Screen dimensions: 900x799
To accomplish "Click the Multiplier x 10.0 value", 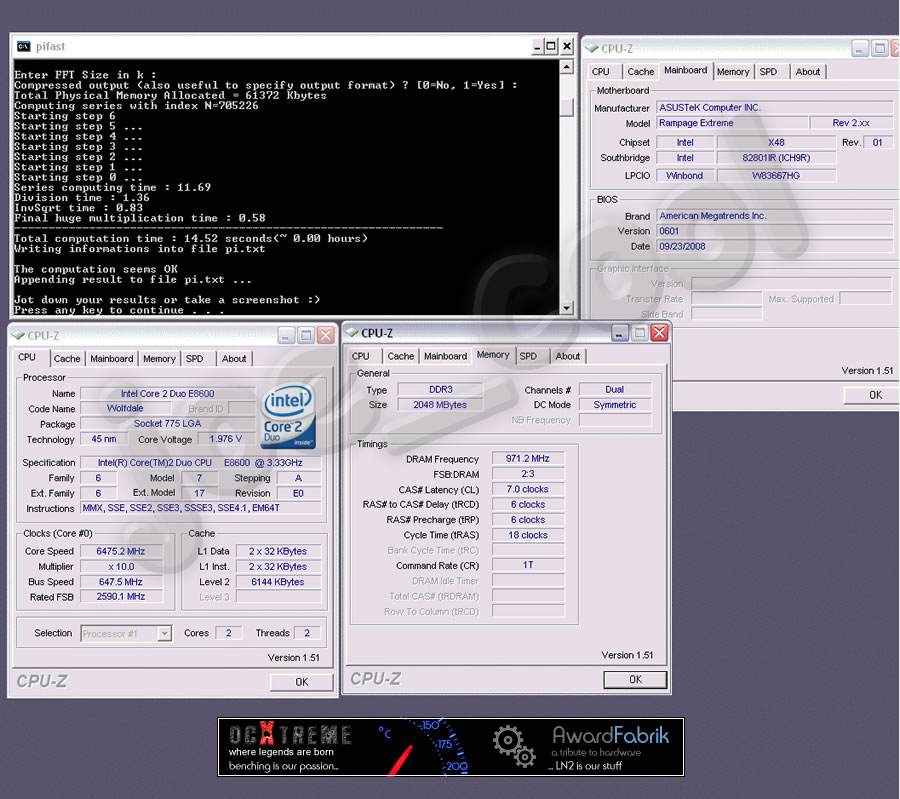I will point(121,567).
